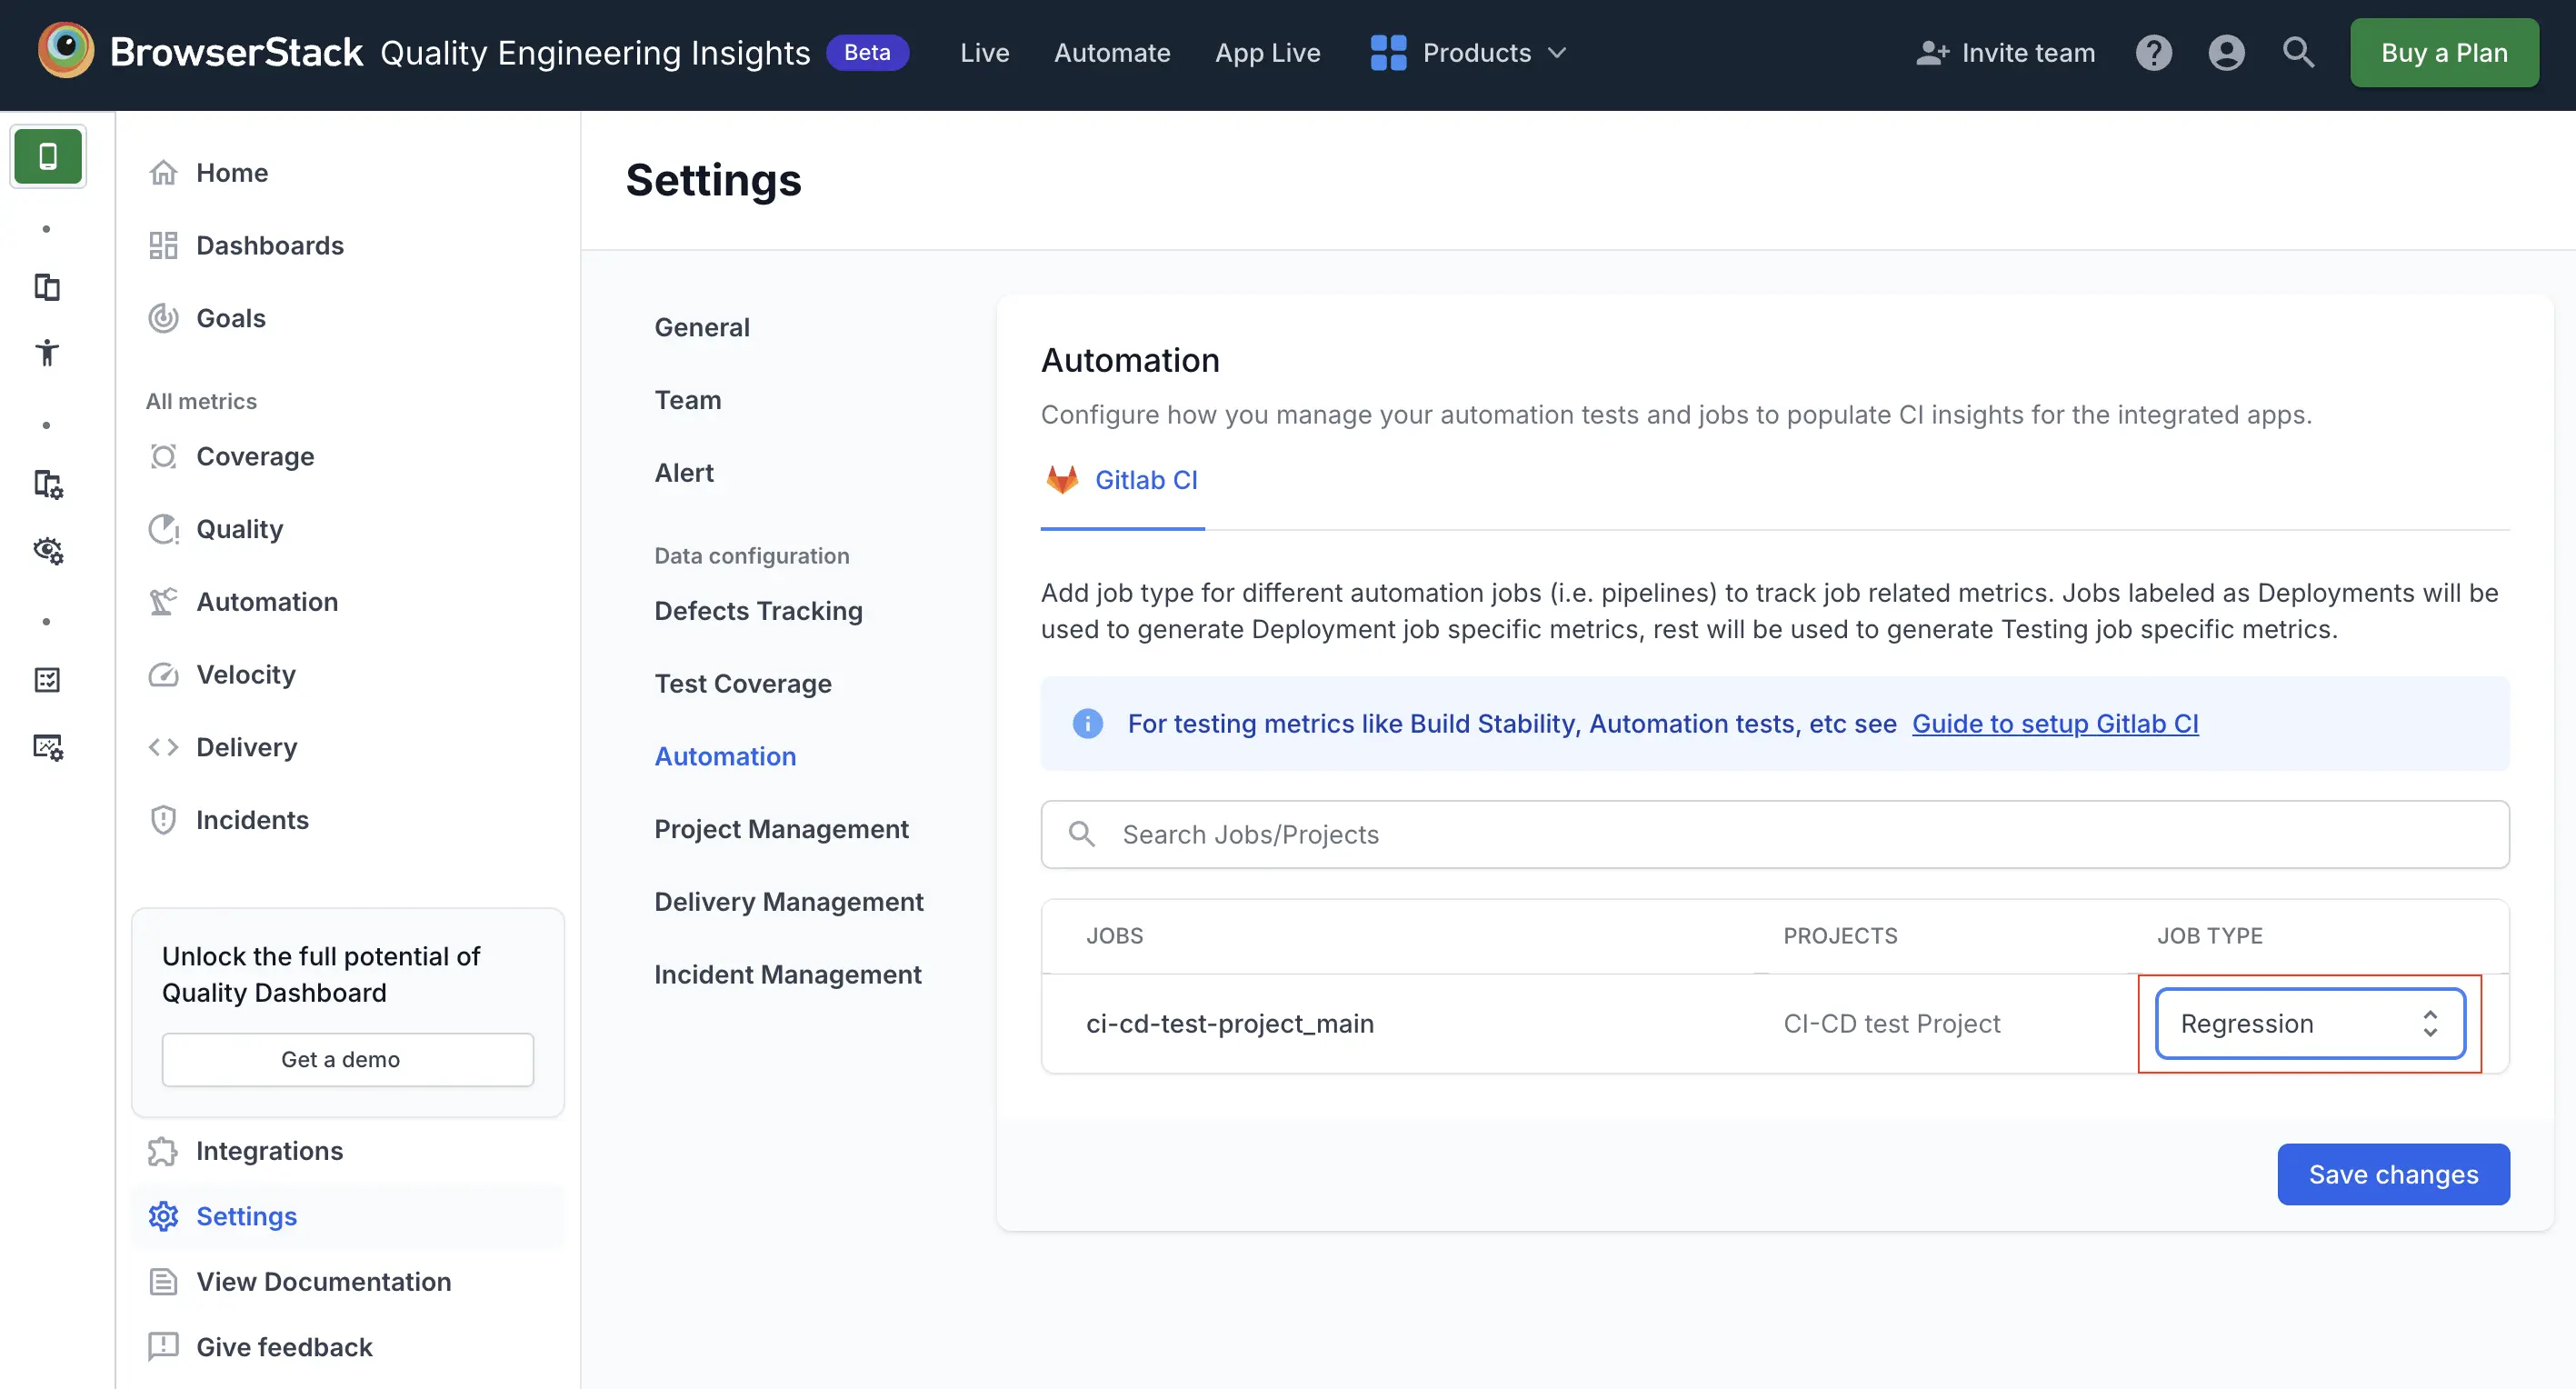This screenshot has height=1389, width=2576.
Task: Click the JOBS column header
Action: click(x=1114, y=936)
